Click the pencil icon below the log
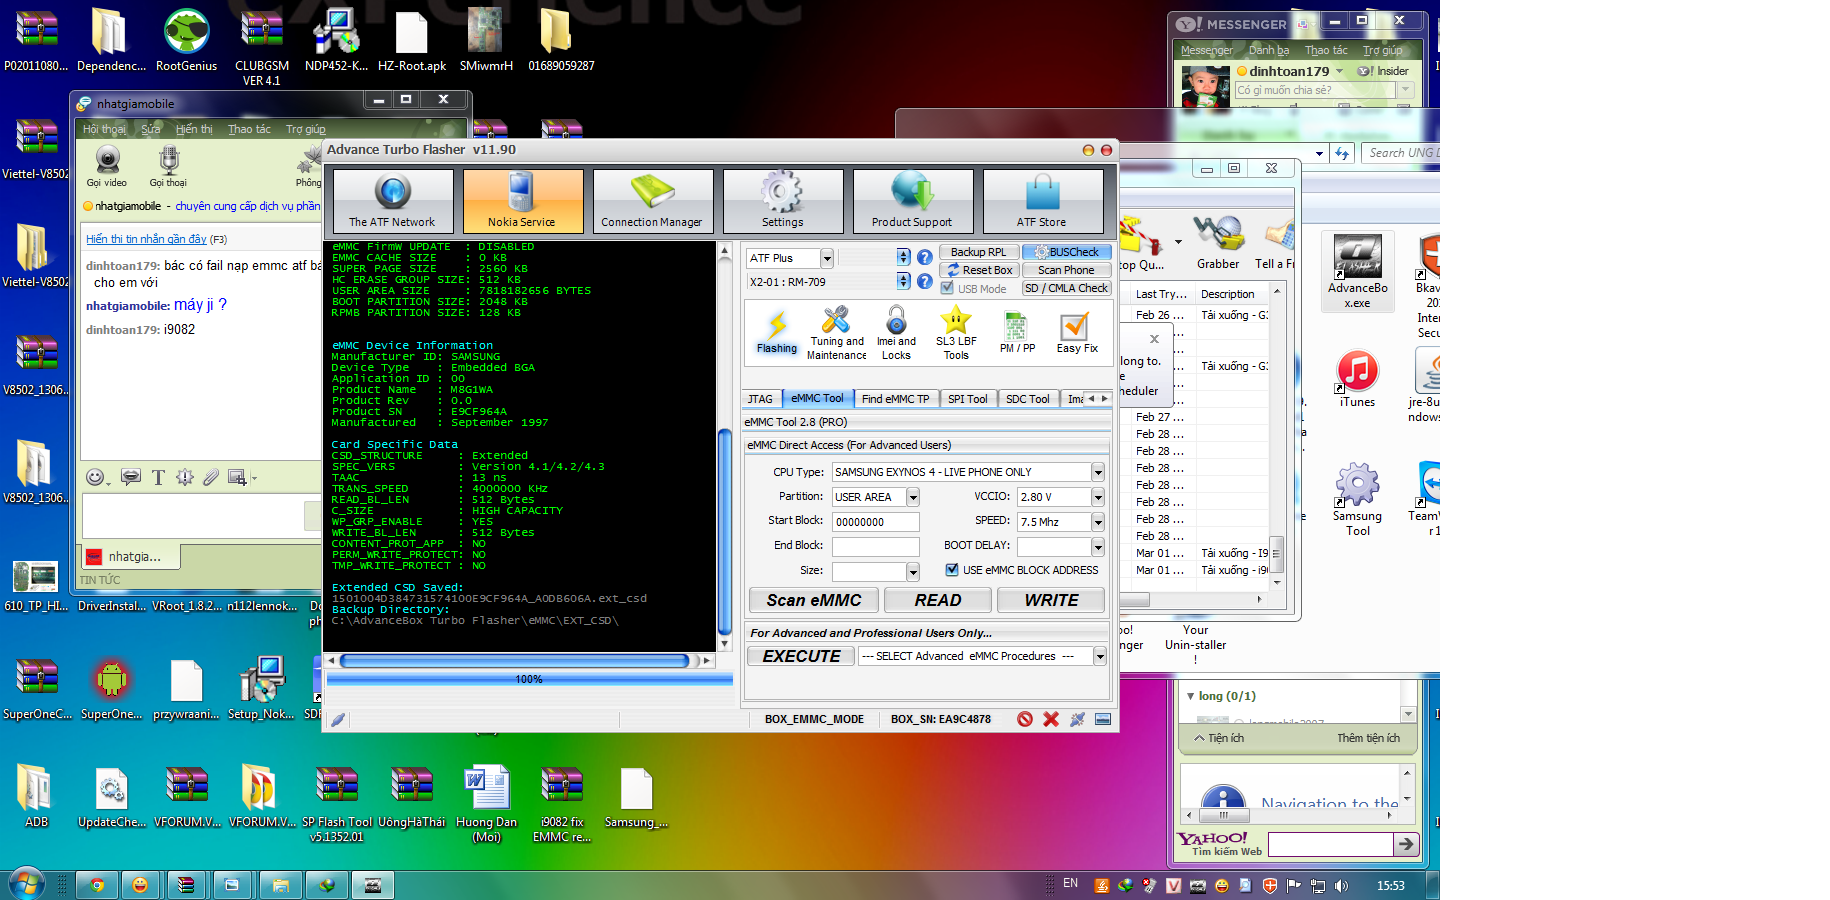The width and height of the screenshot is (1830, 900). pyautogui.click(x=338, y=719)
